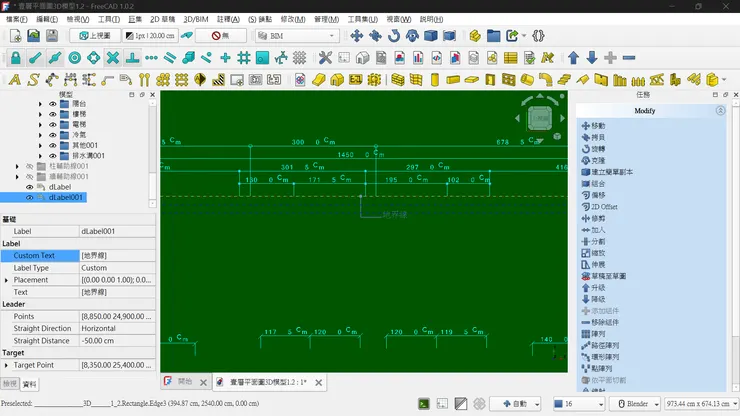The height and width of the screenshot is (416, 740).
Task: Click the Door tool icon
Action: click(x=490, y=79)
